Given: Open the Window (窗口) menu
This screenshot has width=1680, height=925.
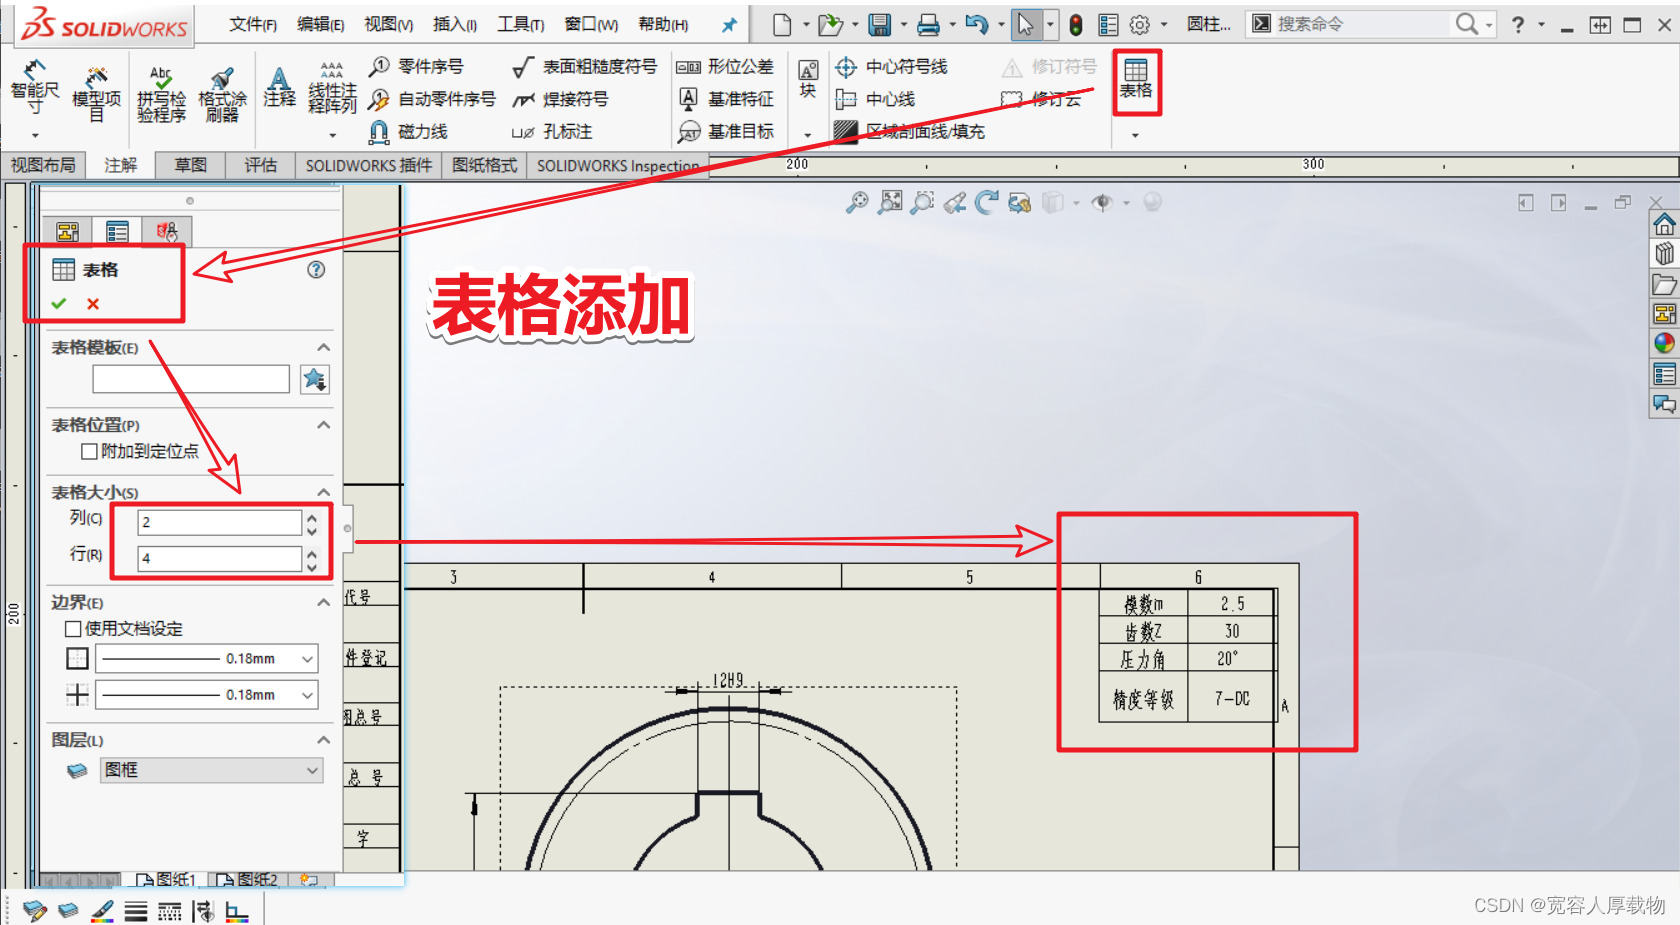Looking at the screenshot, I should (x=591, y=24).
